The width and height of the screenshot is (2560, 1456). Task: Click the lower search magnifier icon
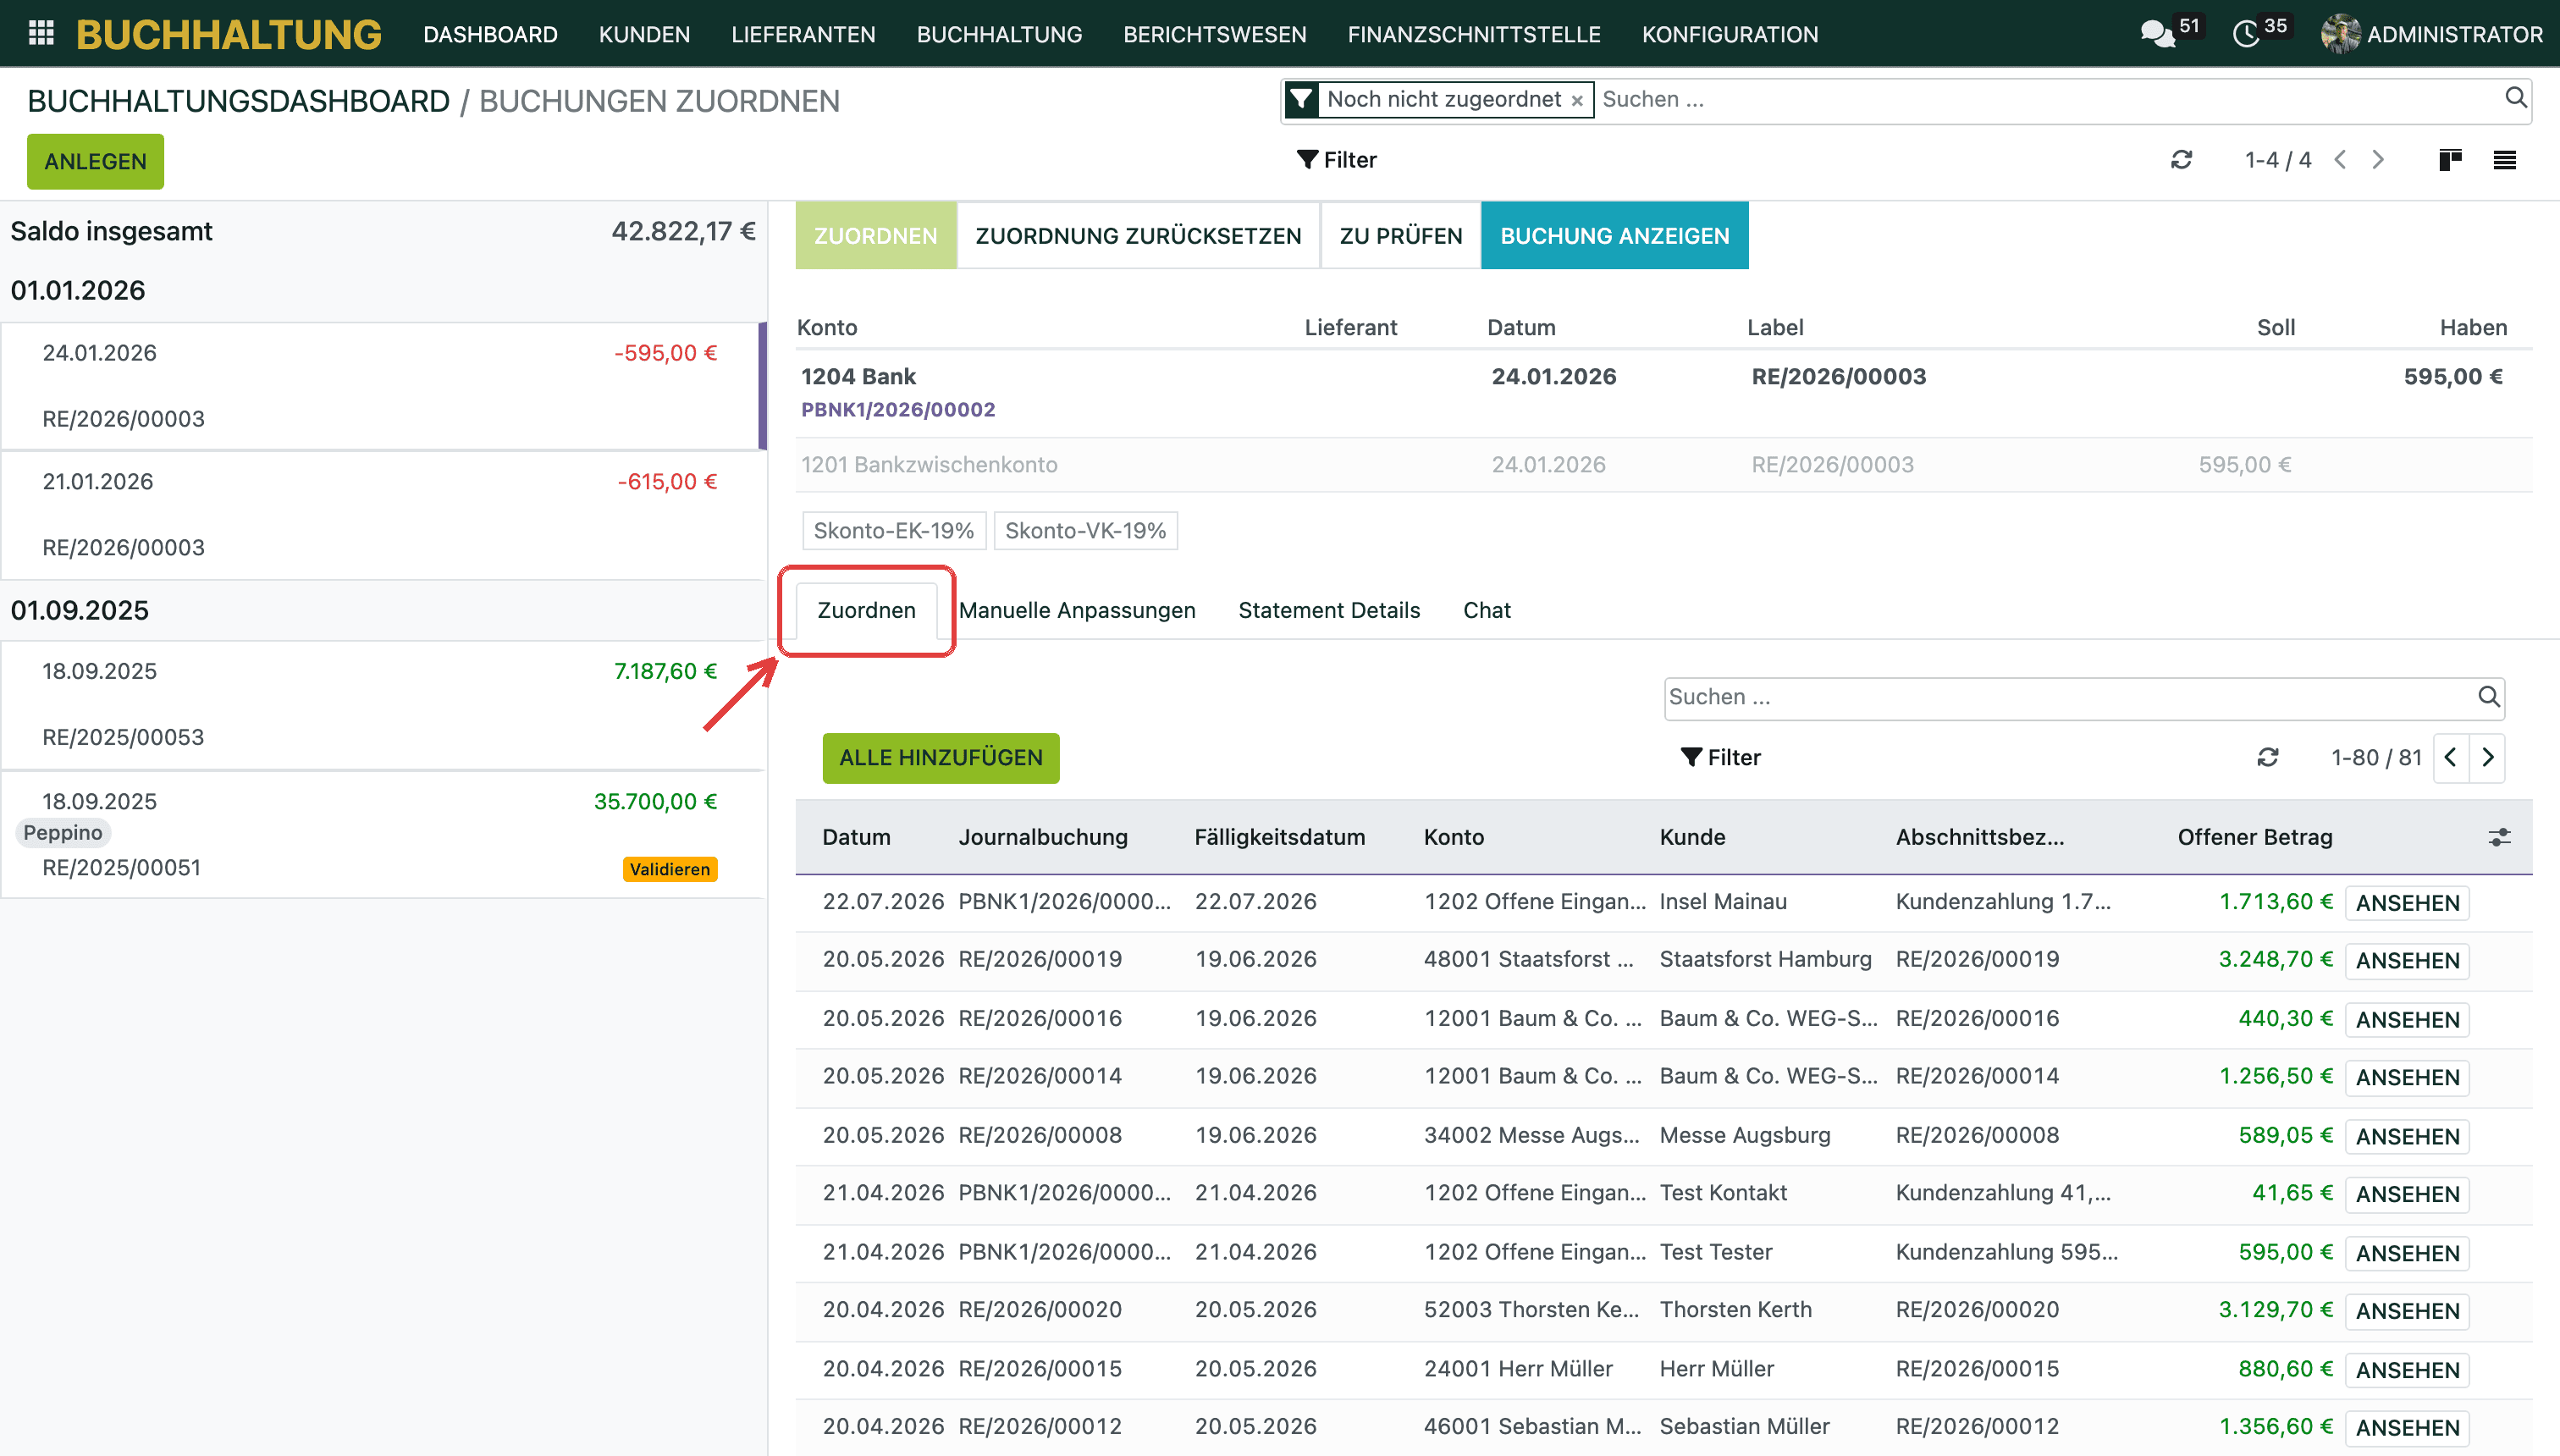[2489, 697]
